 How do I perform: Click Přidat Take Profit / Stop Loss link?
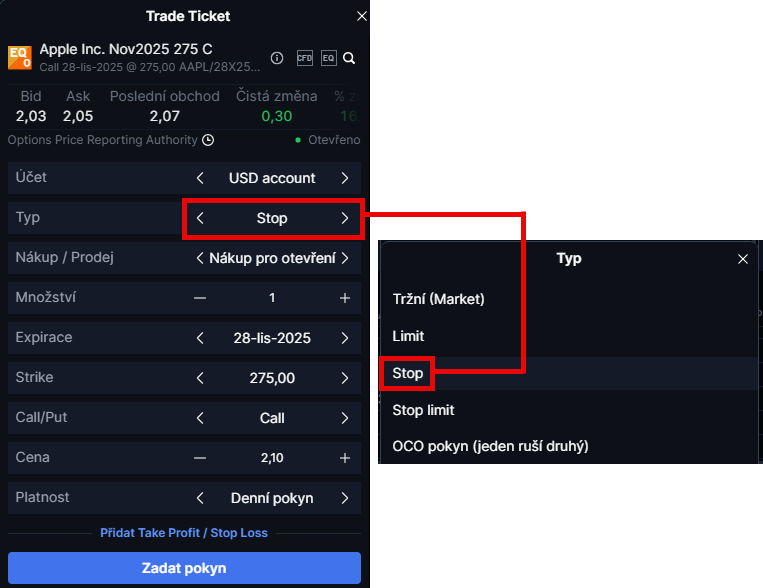[184, 533]
